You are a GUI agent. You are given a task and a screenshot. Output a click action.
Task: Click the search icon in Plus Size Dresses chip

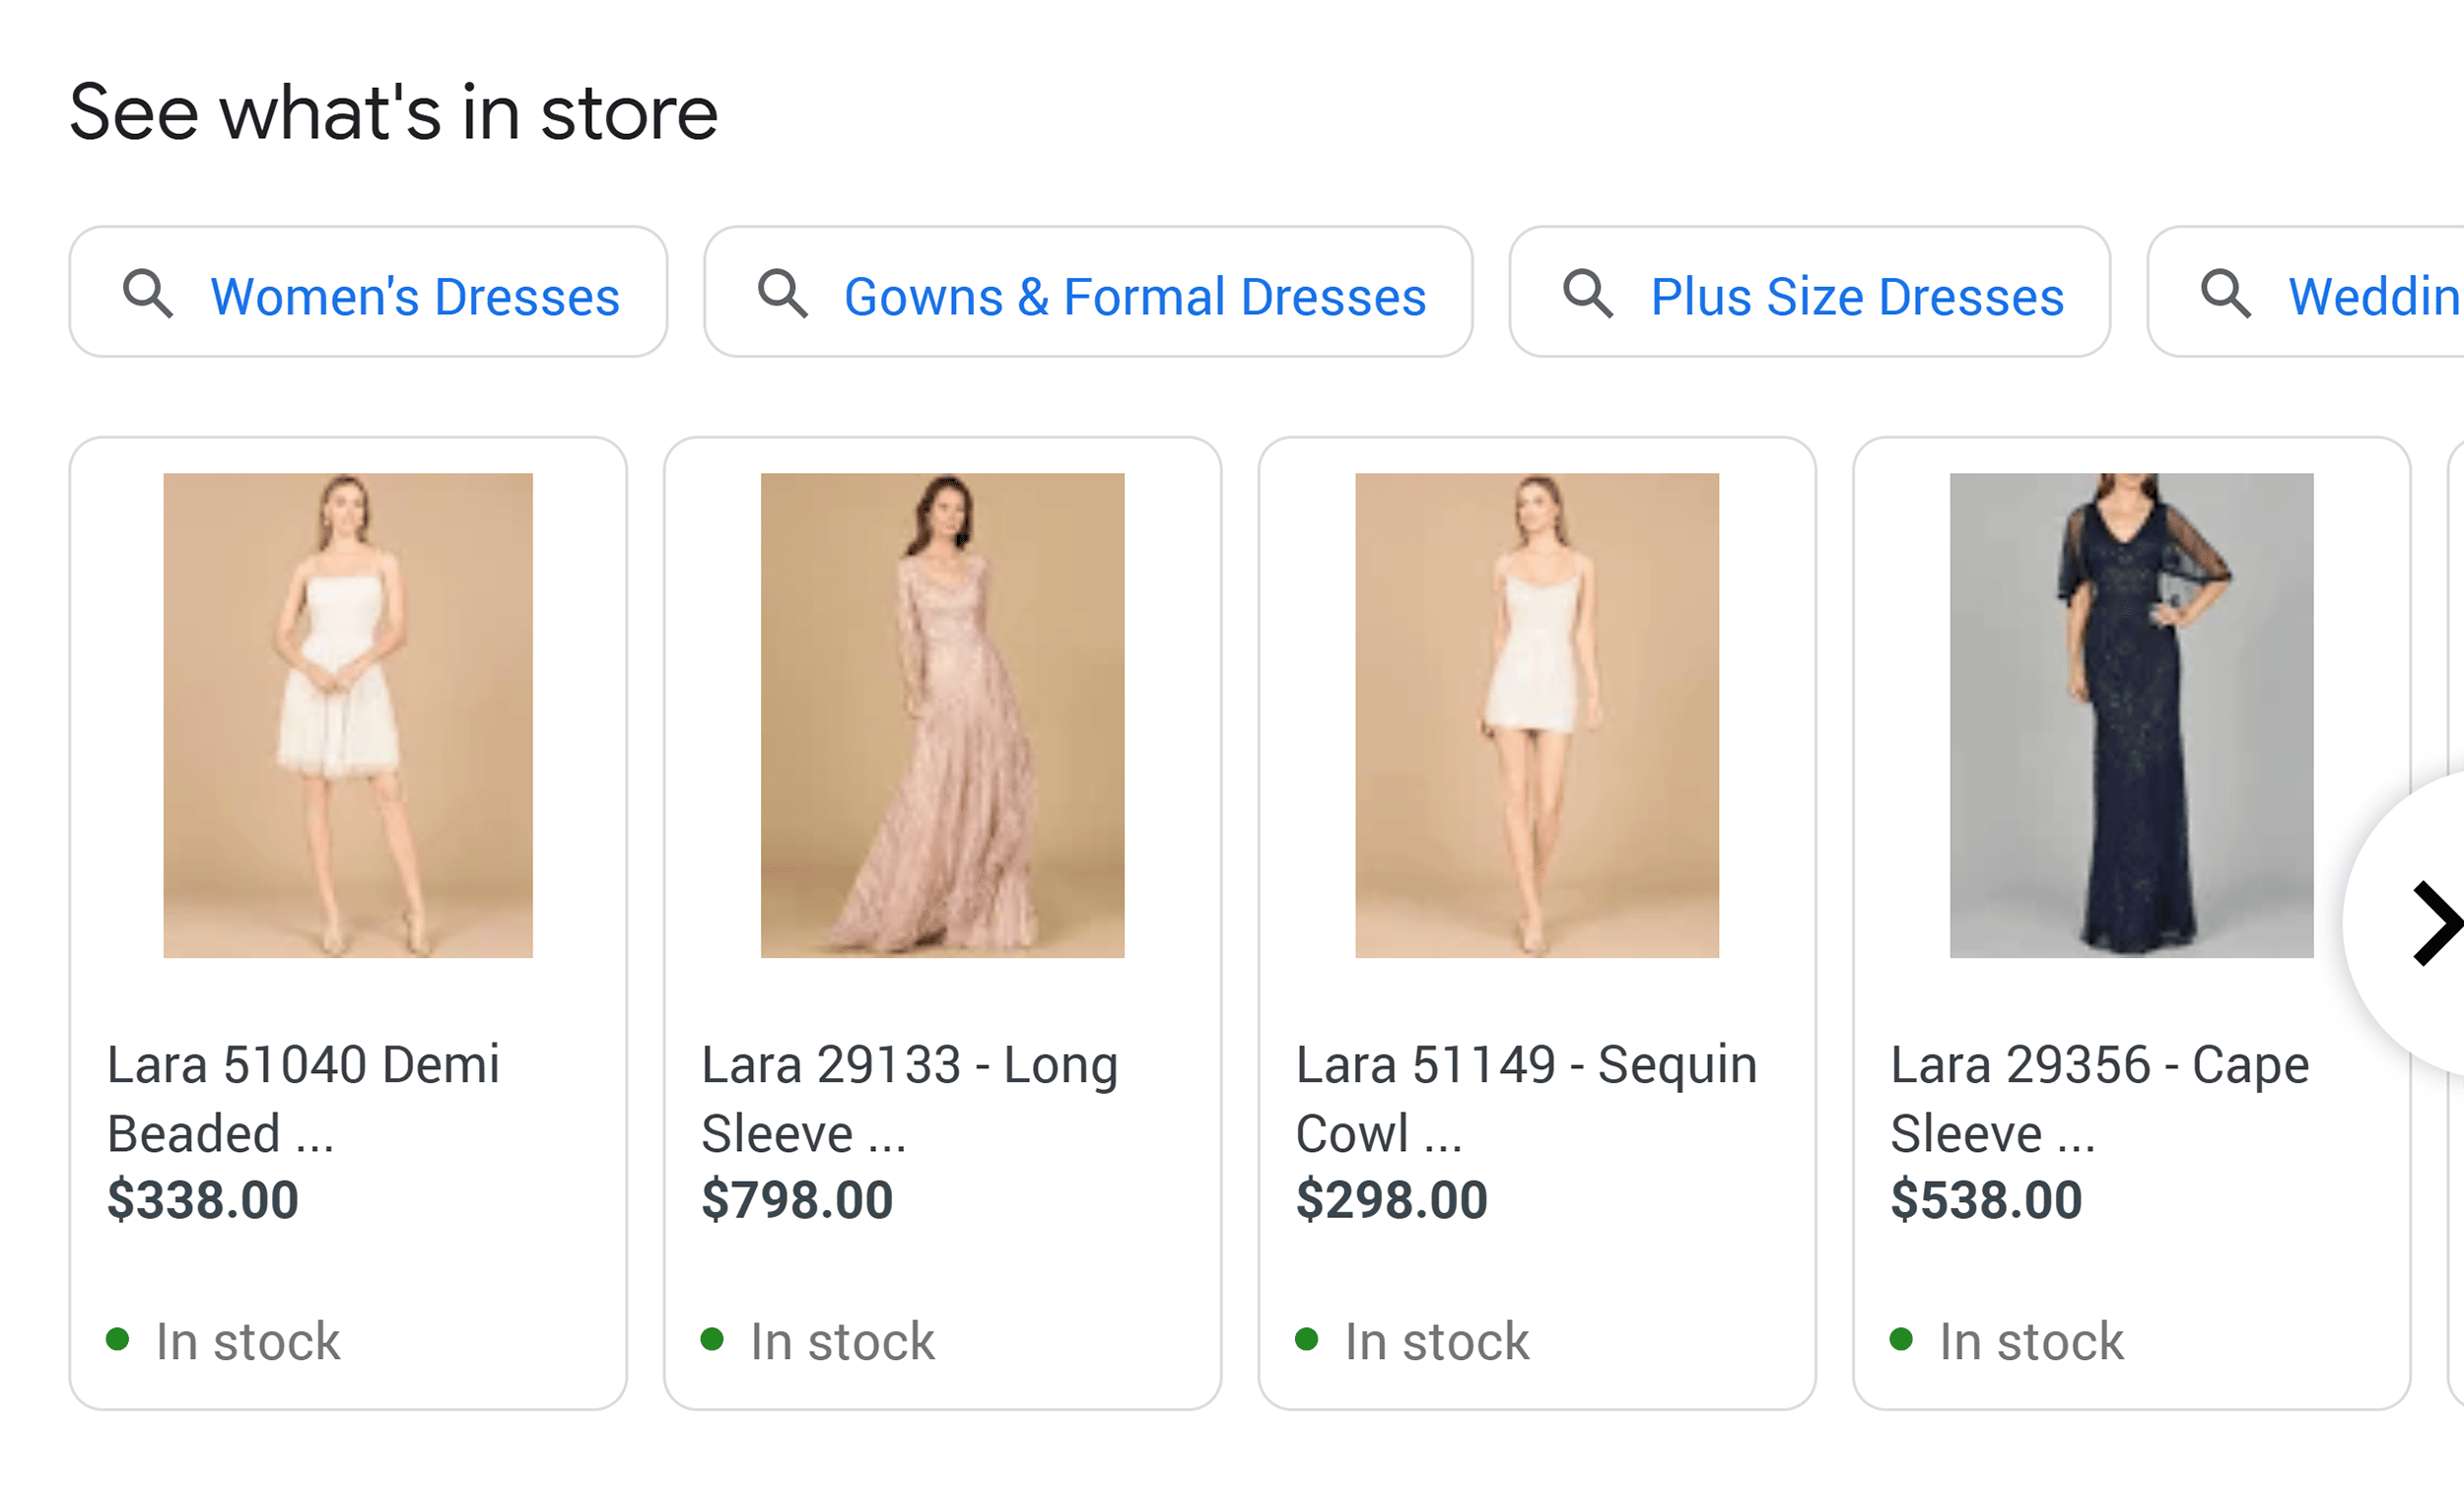1588,293
